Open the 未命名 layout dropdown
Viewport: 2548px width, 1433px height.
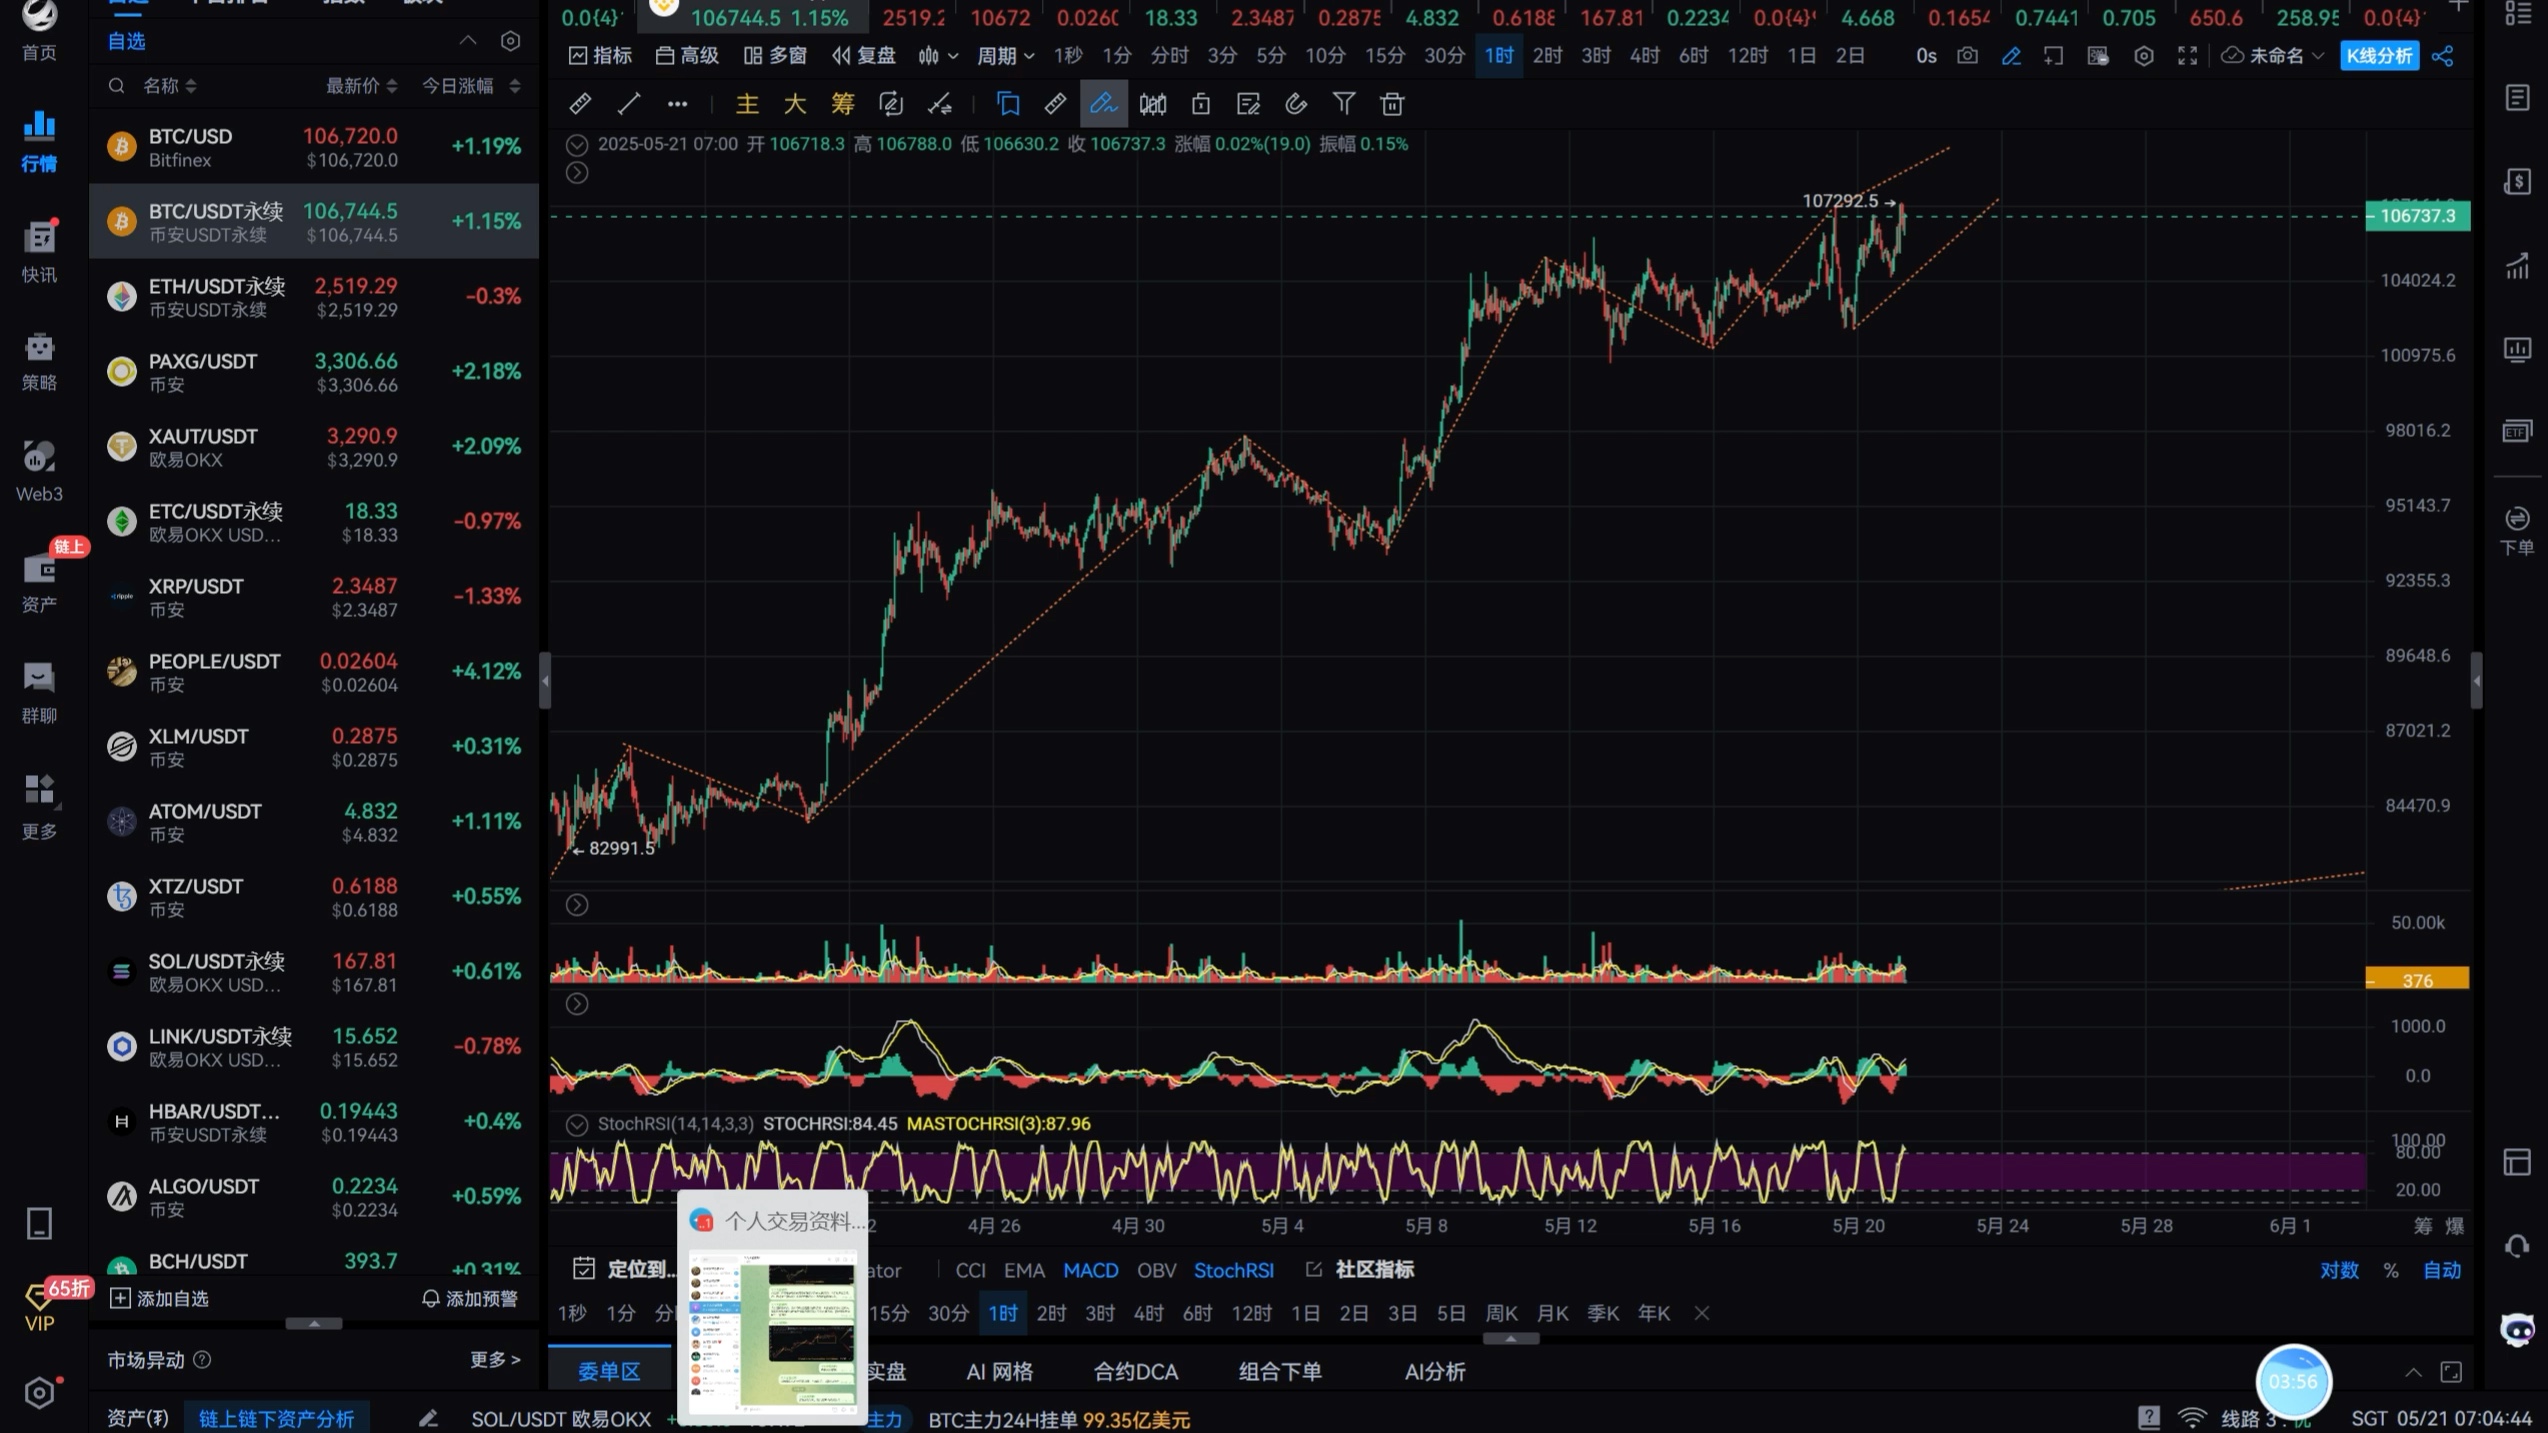pos(2272,56)
